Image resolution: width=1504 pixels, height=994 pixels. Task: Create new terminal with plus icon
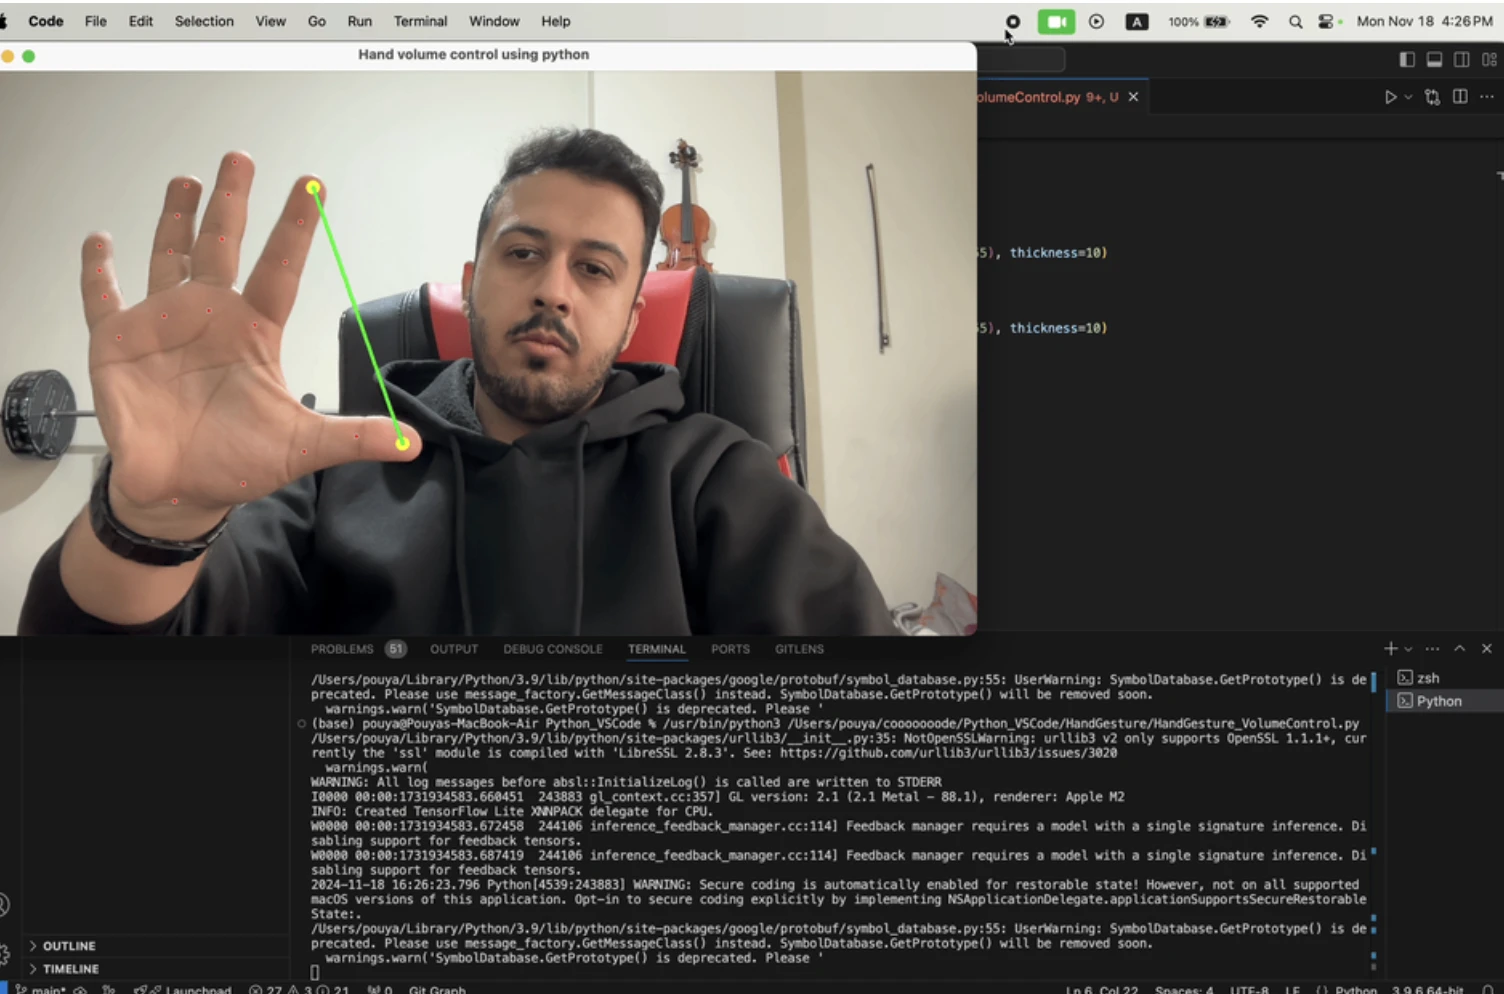tap(1390, 649)
